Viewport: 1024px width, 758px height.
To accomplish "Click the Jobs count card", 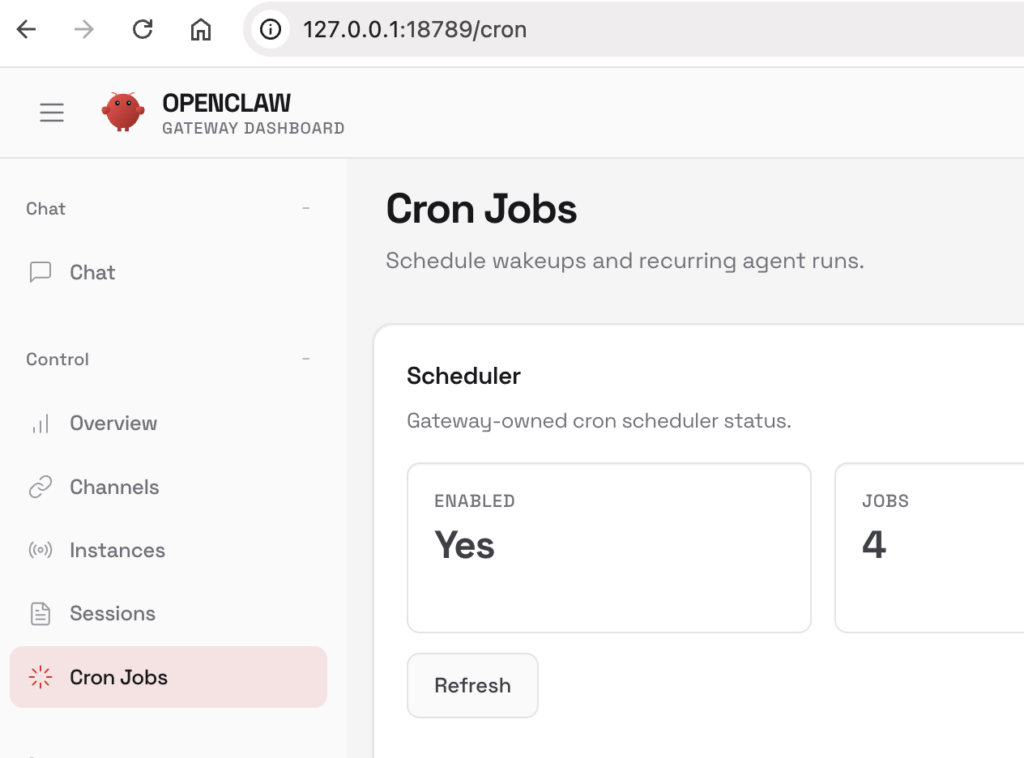I will coord(930,547).
